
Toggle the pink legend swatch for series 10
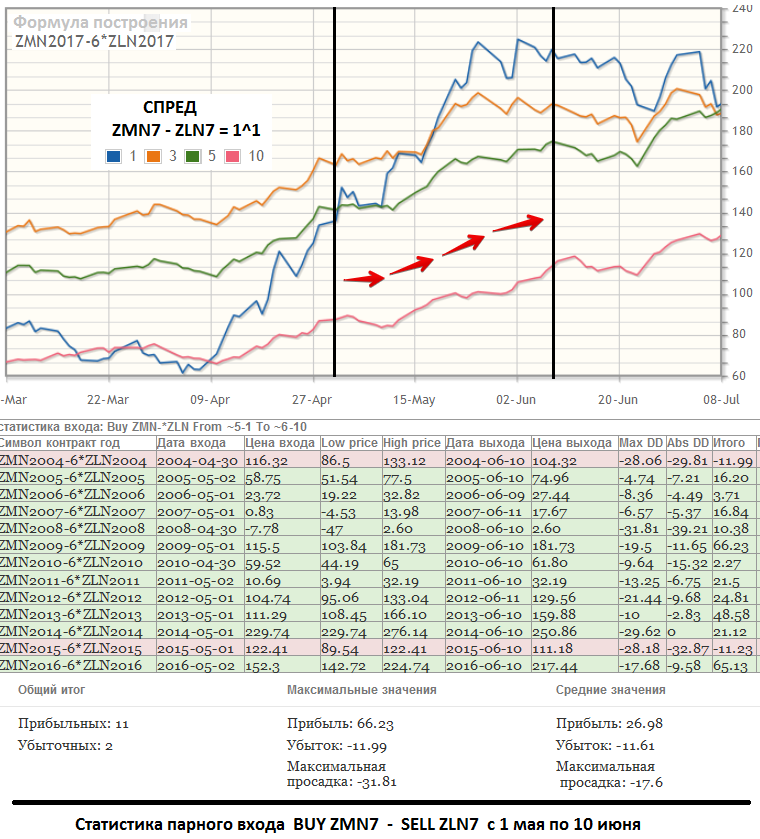232,156
